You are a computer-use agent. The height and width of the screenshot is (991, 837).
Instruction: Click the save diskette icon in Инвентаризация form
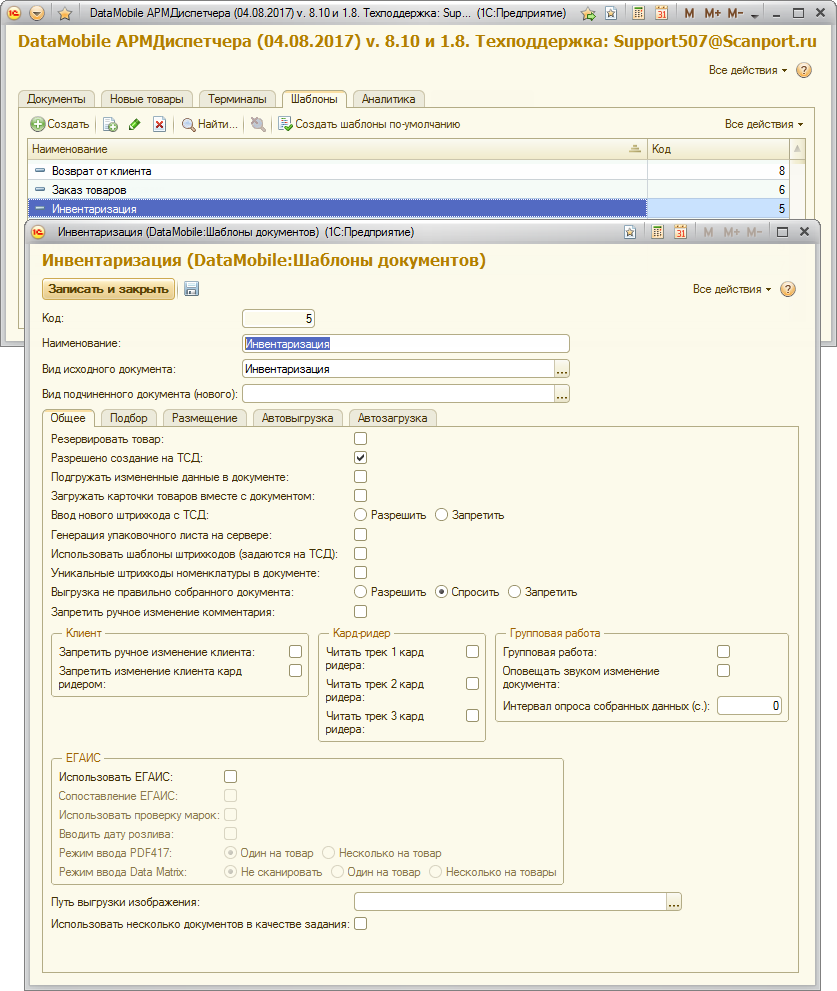coord(191,289)
